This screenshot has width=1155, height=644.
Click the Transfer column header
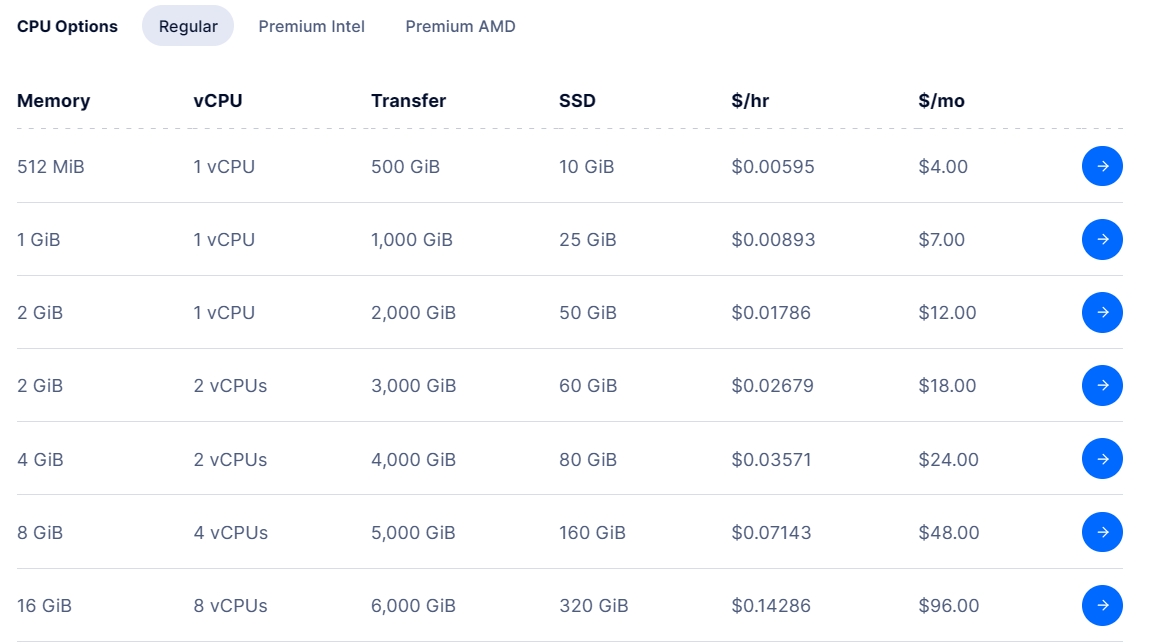408,100
